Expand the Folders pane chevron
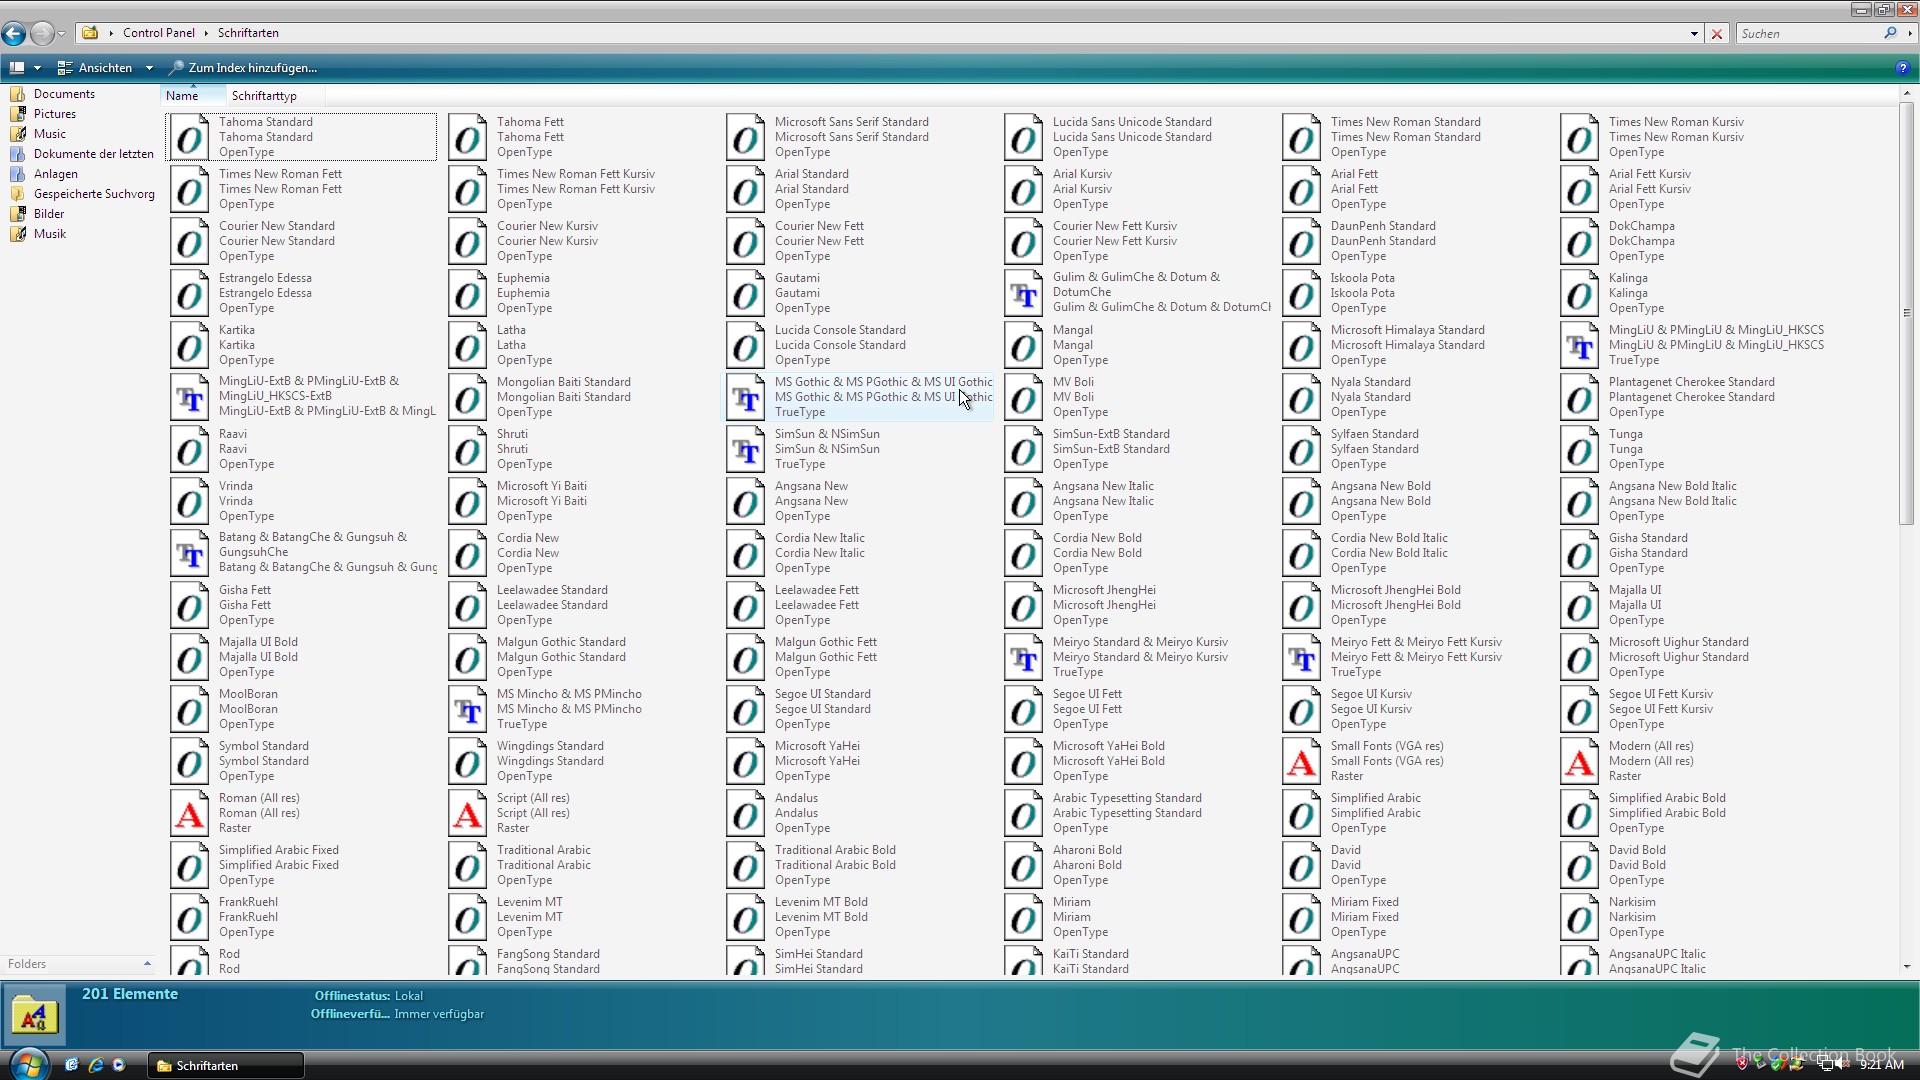1920x1080 pixels. (147, 964)
